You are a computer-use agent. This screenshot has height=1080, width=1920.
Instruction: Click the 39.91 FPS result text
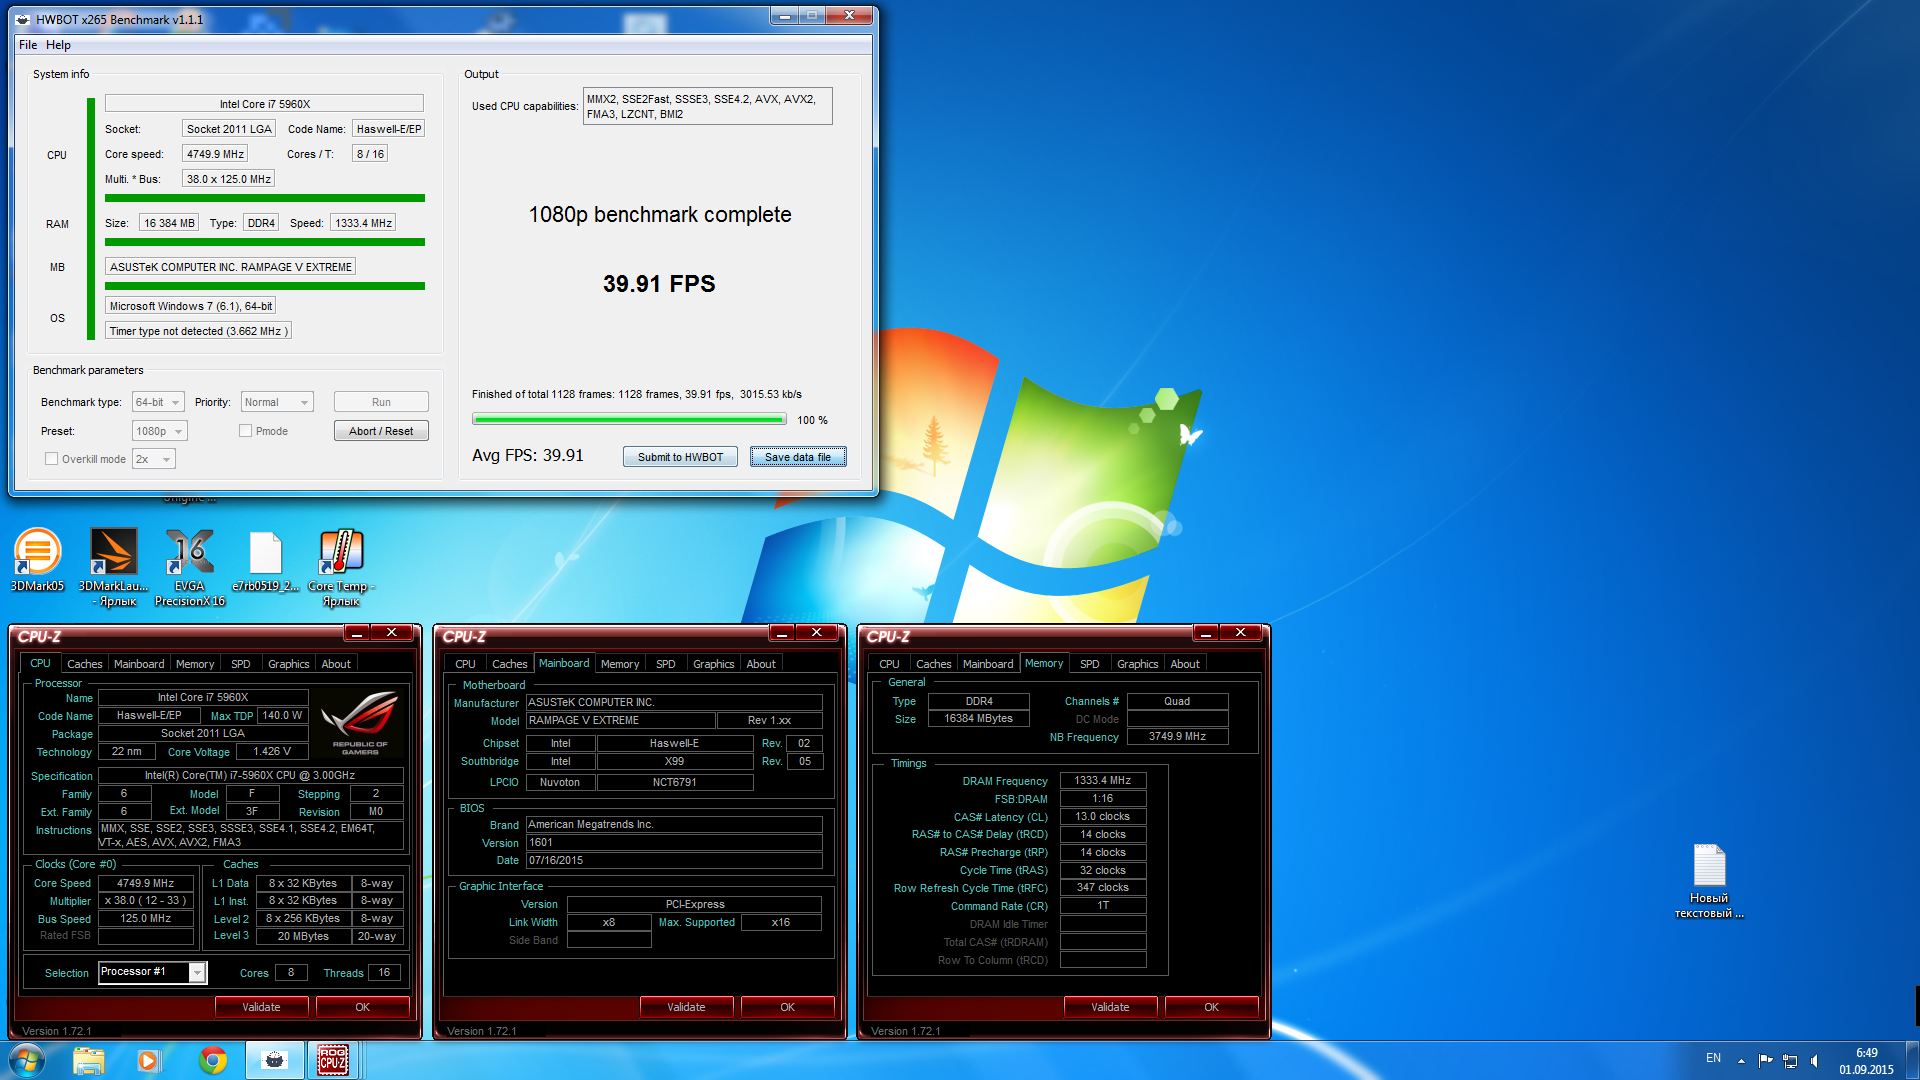pos(659,284)
